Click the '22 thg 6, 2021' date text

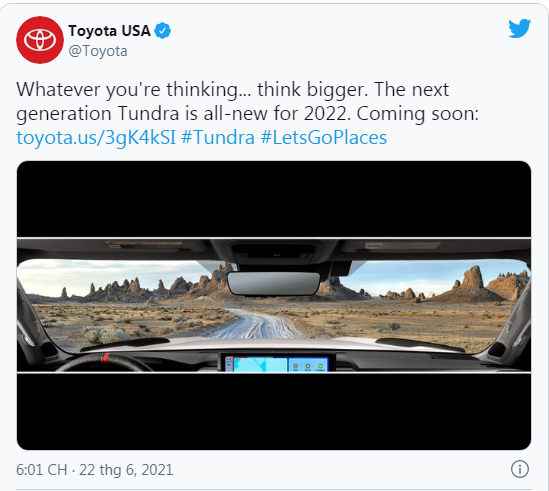click(126, 470)
